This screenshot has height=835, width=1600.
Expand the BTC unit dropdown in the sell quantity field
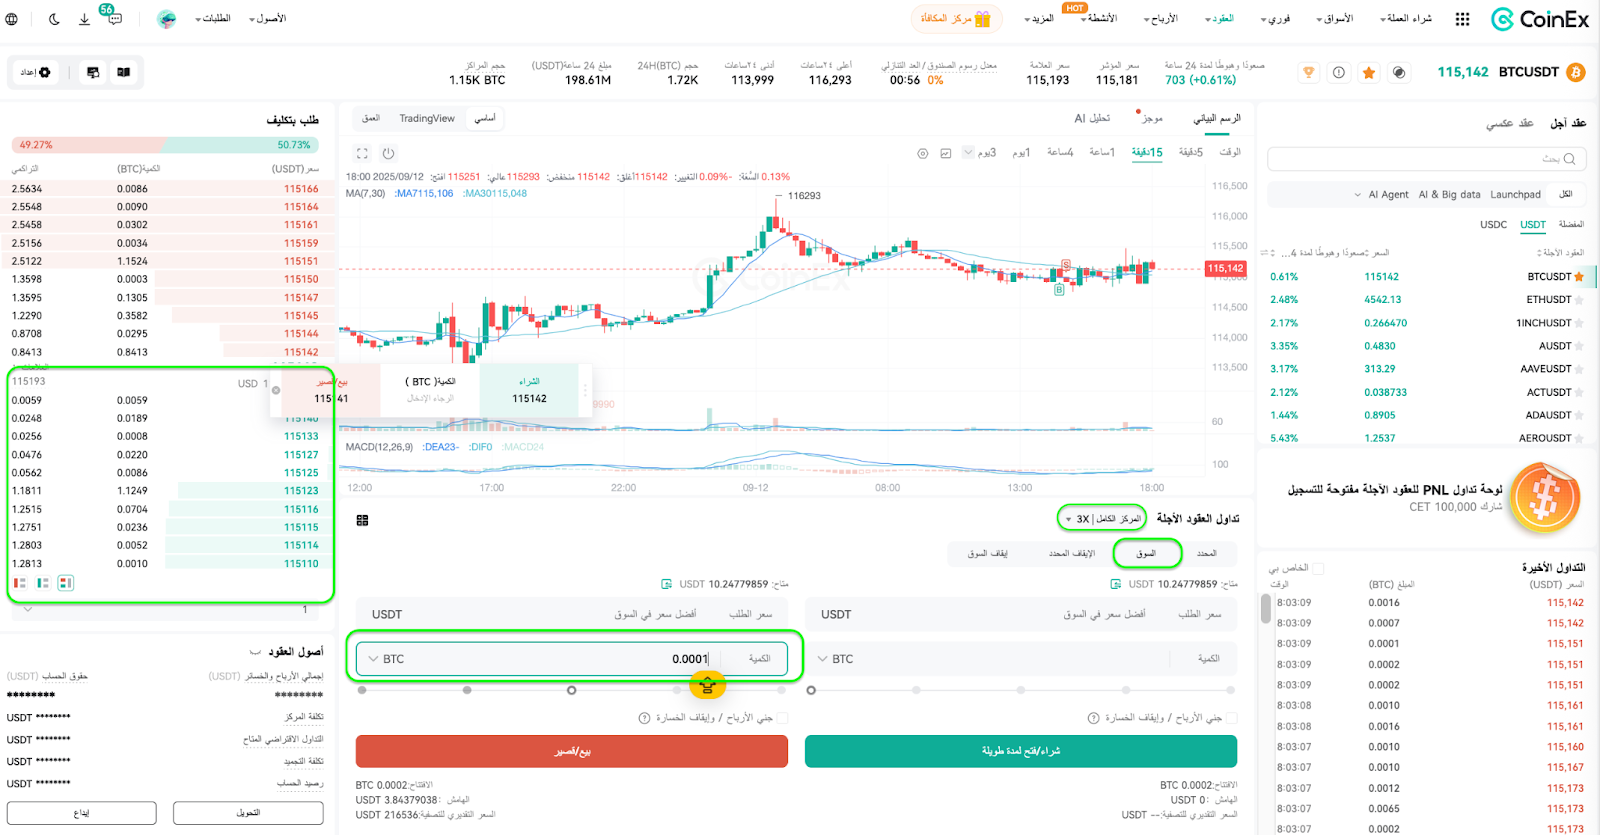[386, 659]
